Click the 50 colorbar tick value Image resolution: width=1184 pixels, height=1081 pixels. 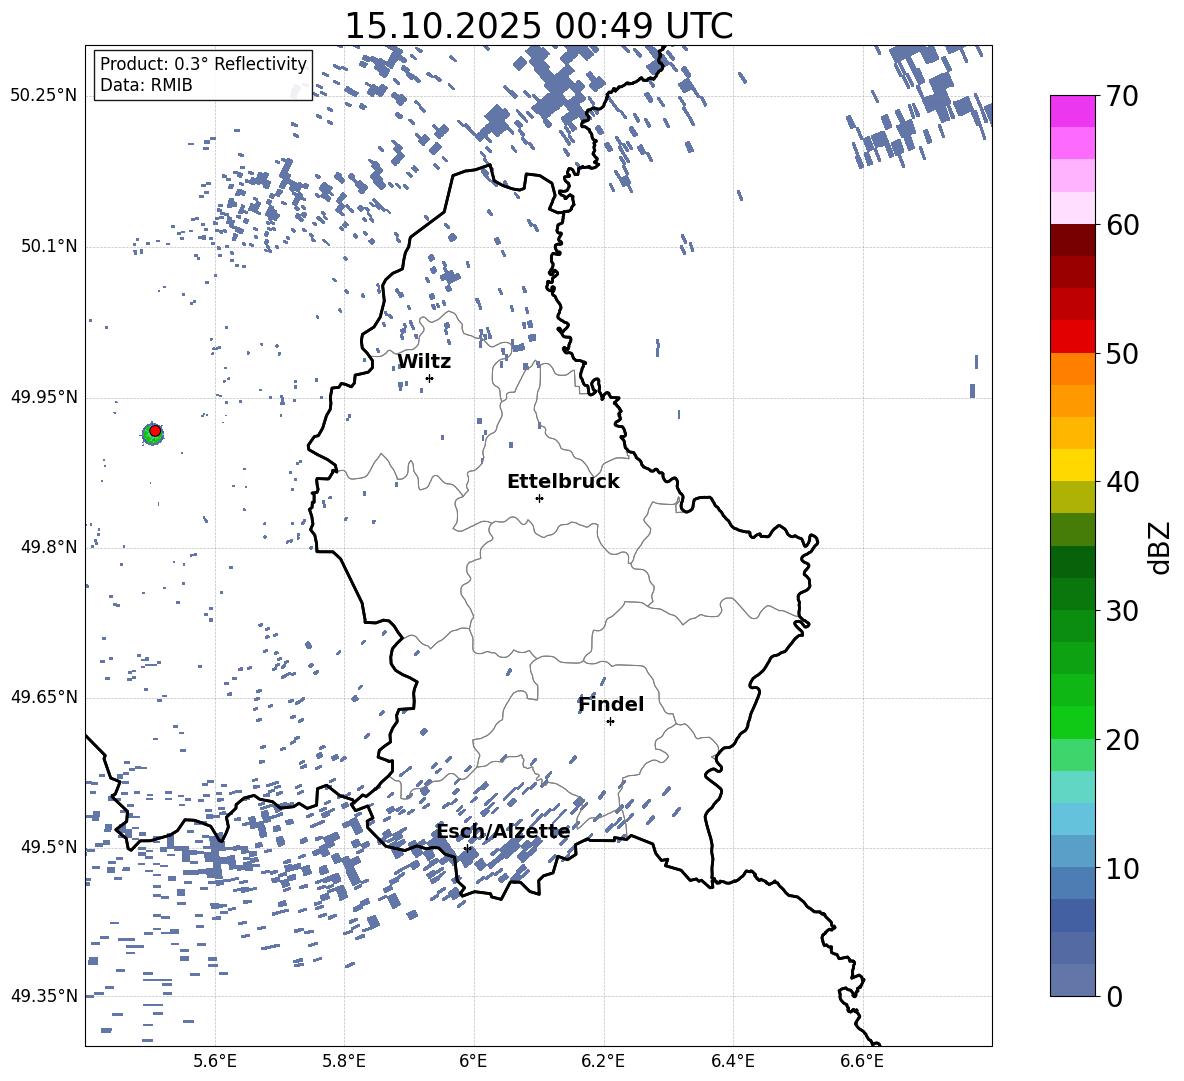[x=1122, y=353]
